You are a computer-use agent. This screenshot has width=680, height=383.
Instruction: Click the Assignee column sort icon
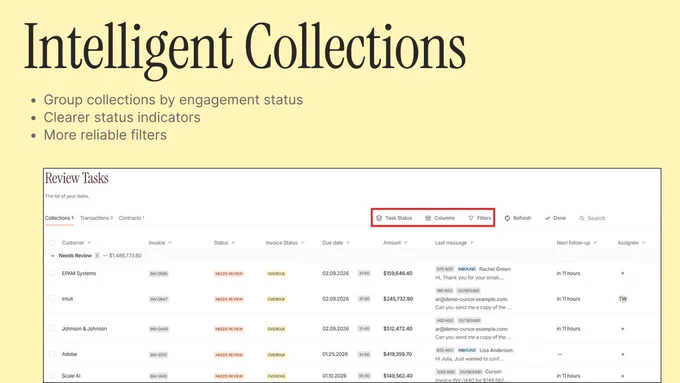(644, 243)
